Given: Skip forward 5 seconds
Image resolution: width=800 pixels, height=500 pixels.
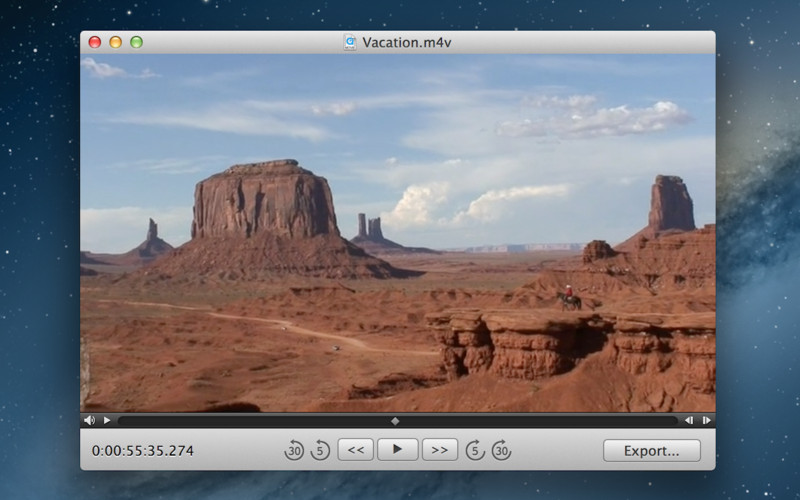Looking at the screenshot, I should tap(475, 450).
